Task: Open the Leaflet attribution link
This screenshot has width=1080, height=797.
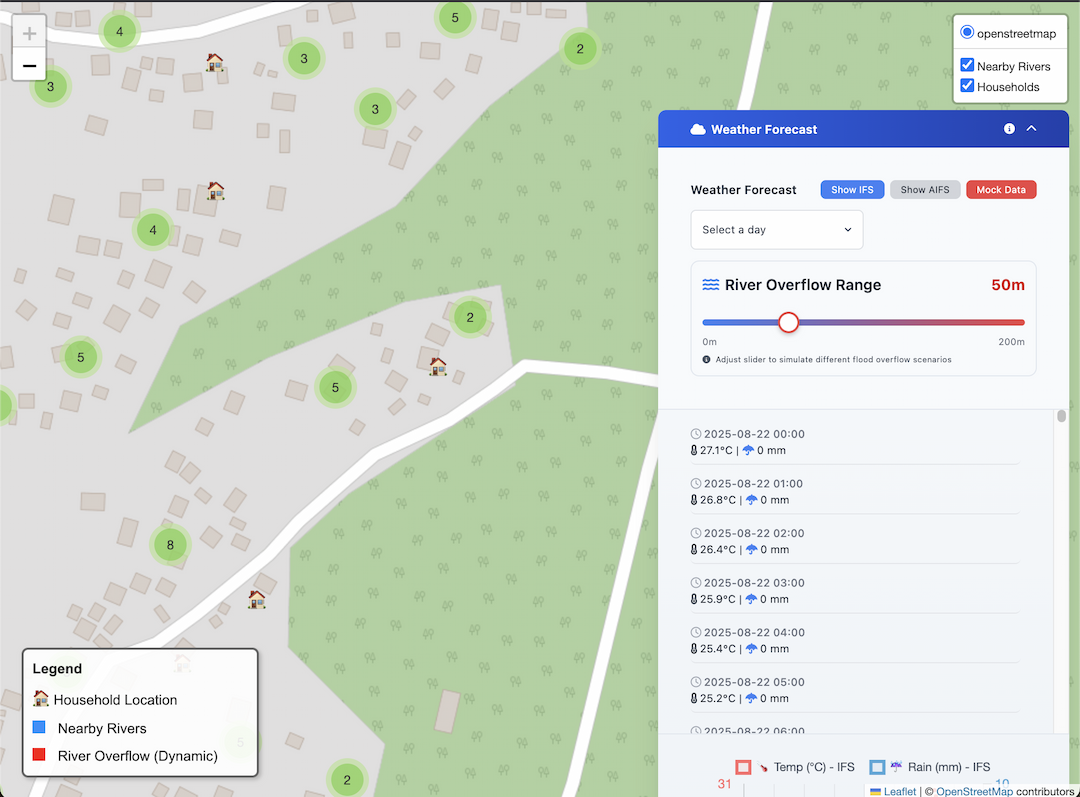Action: tap(899, 791)
